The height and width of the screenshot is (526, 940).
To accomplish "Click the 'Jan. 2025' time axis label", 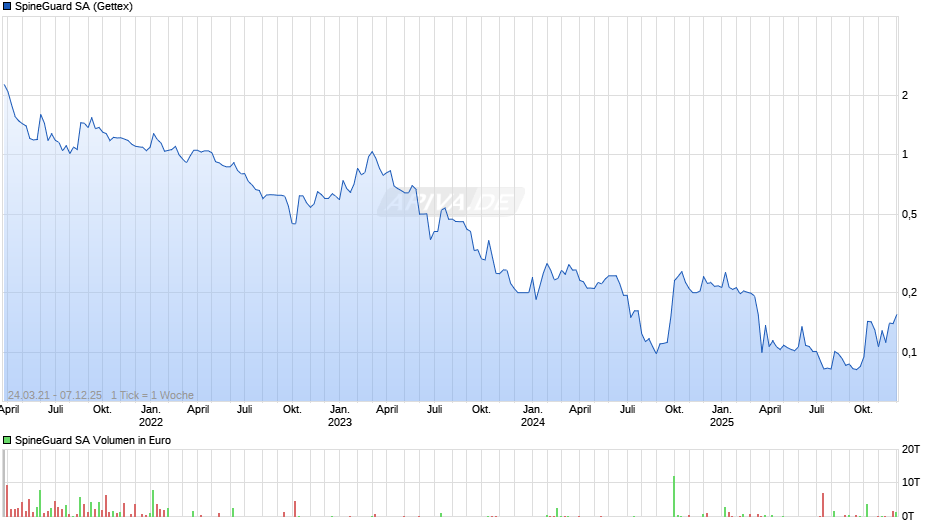I will 722,416.
